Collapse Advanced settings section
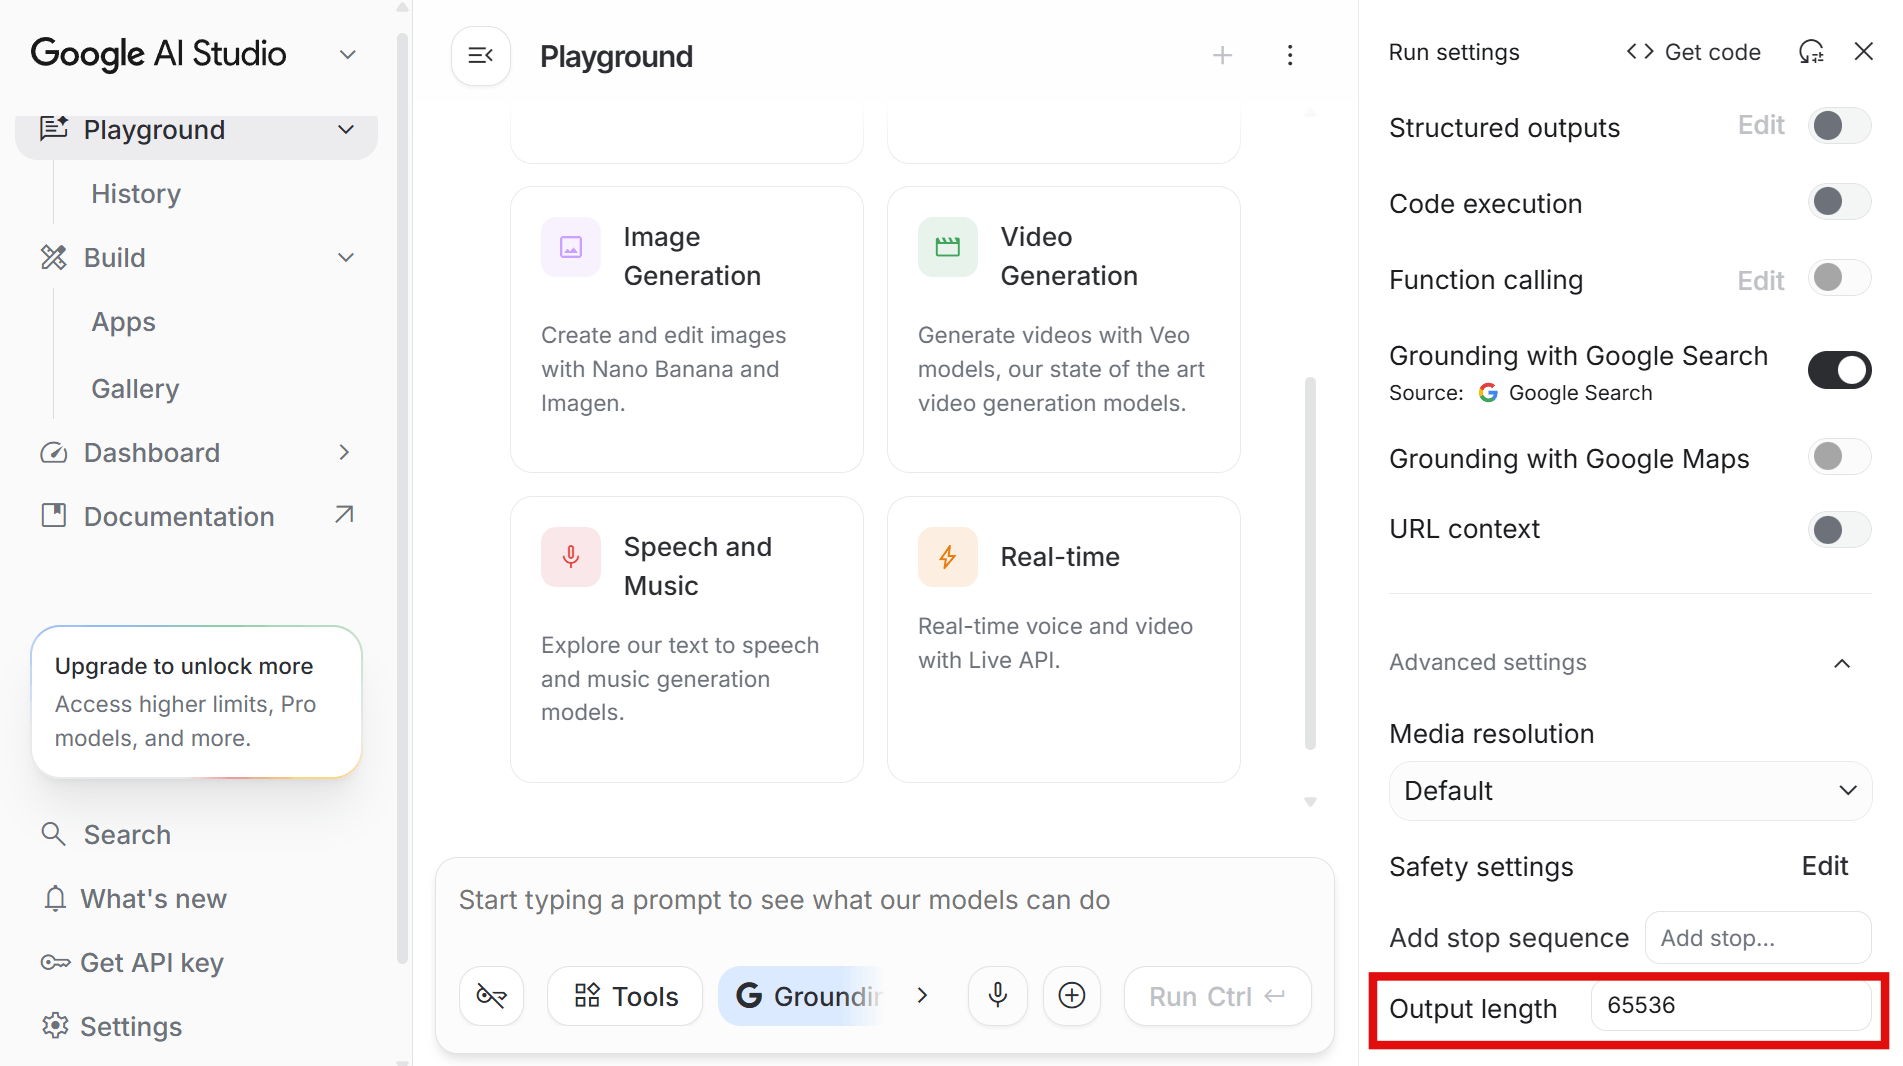Image resolution: width=1903 pixels, height=1066 pixels. [x=1842, y=663]
